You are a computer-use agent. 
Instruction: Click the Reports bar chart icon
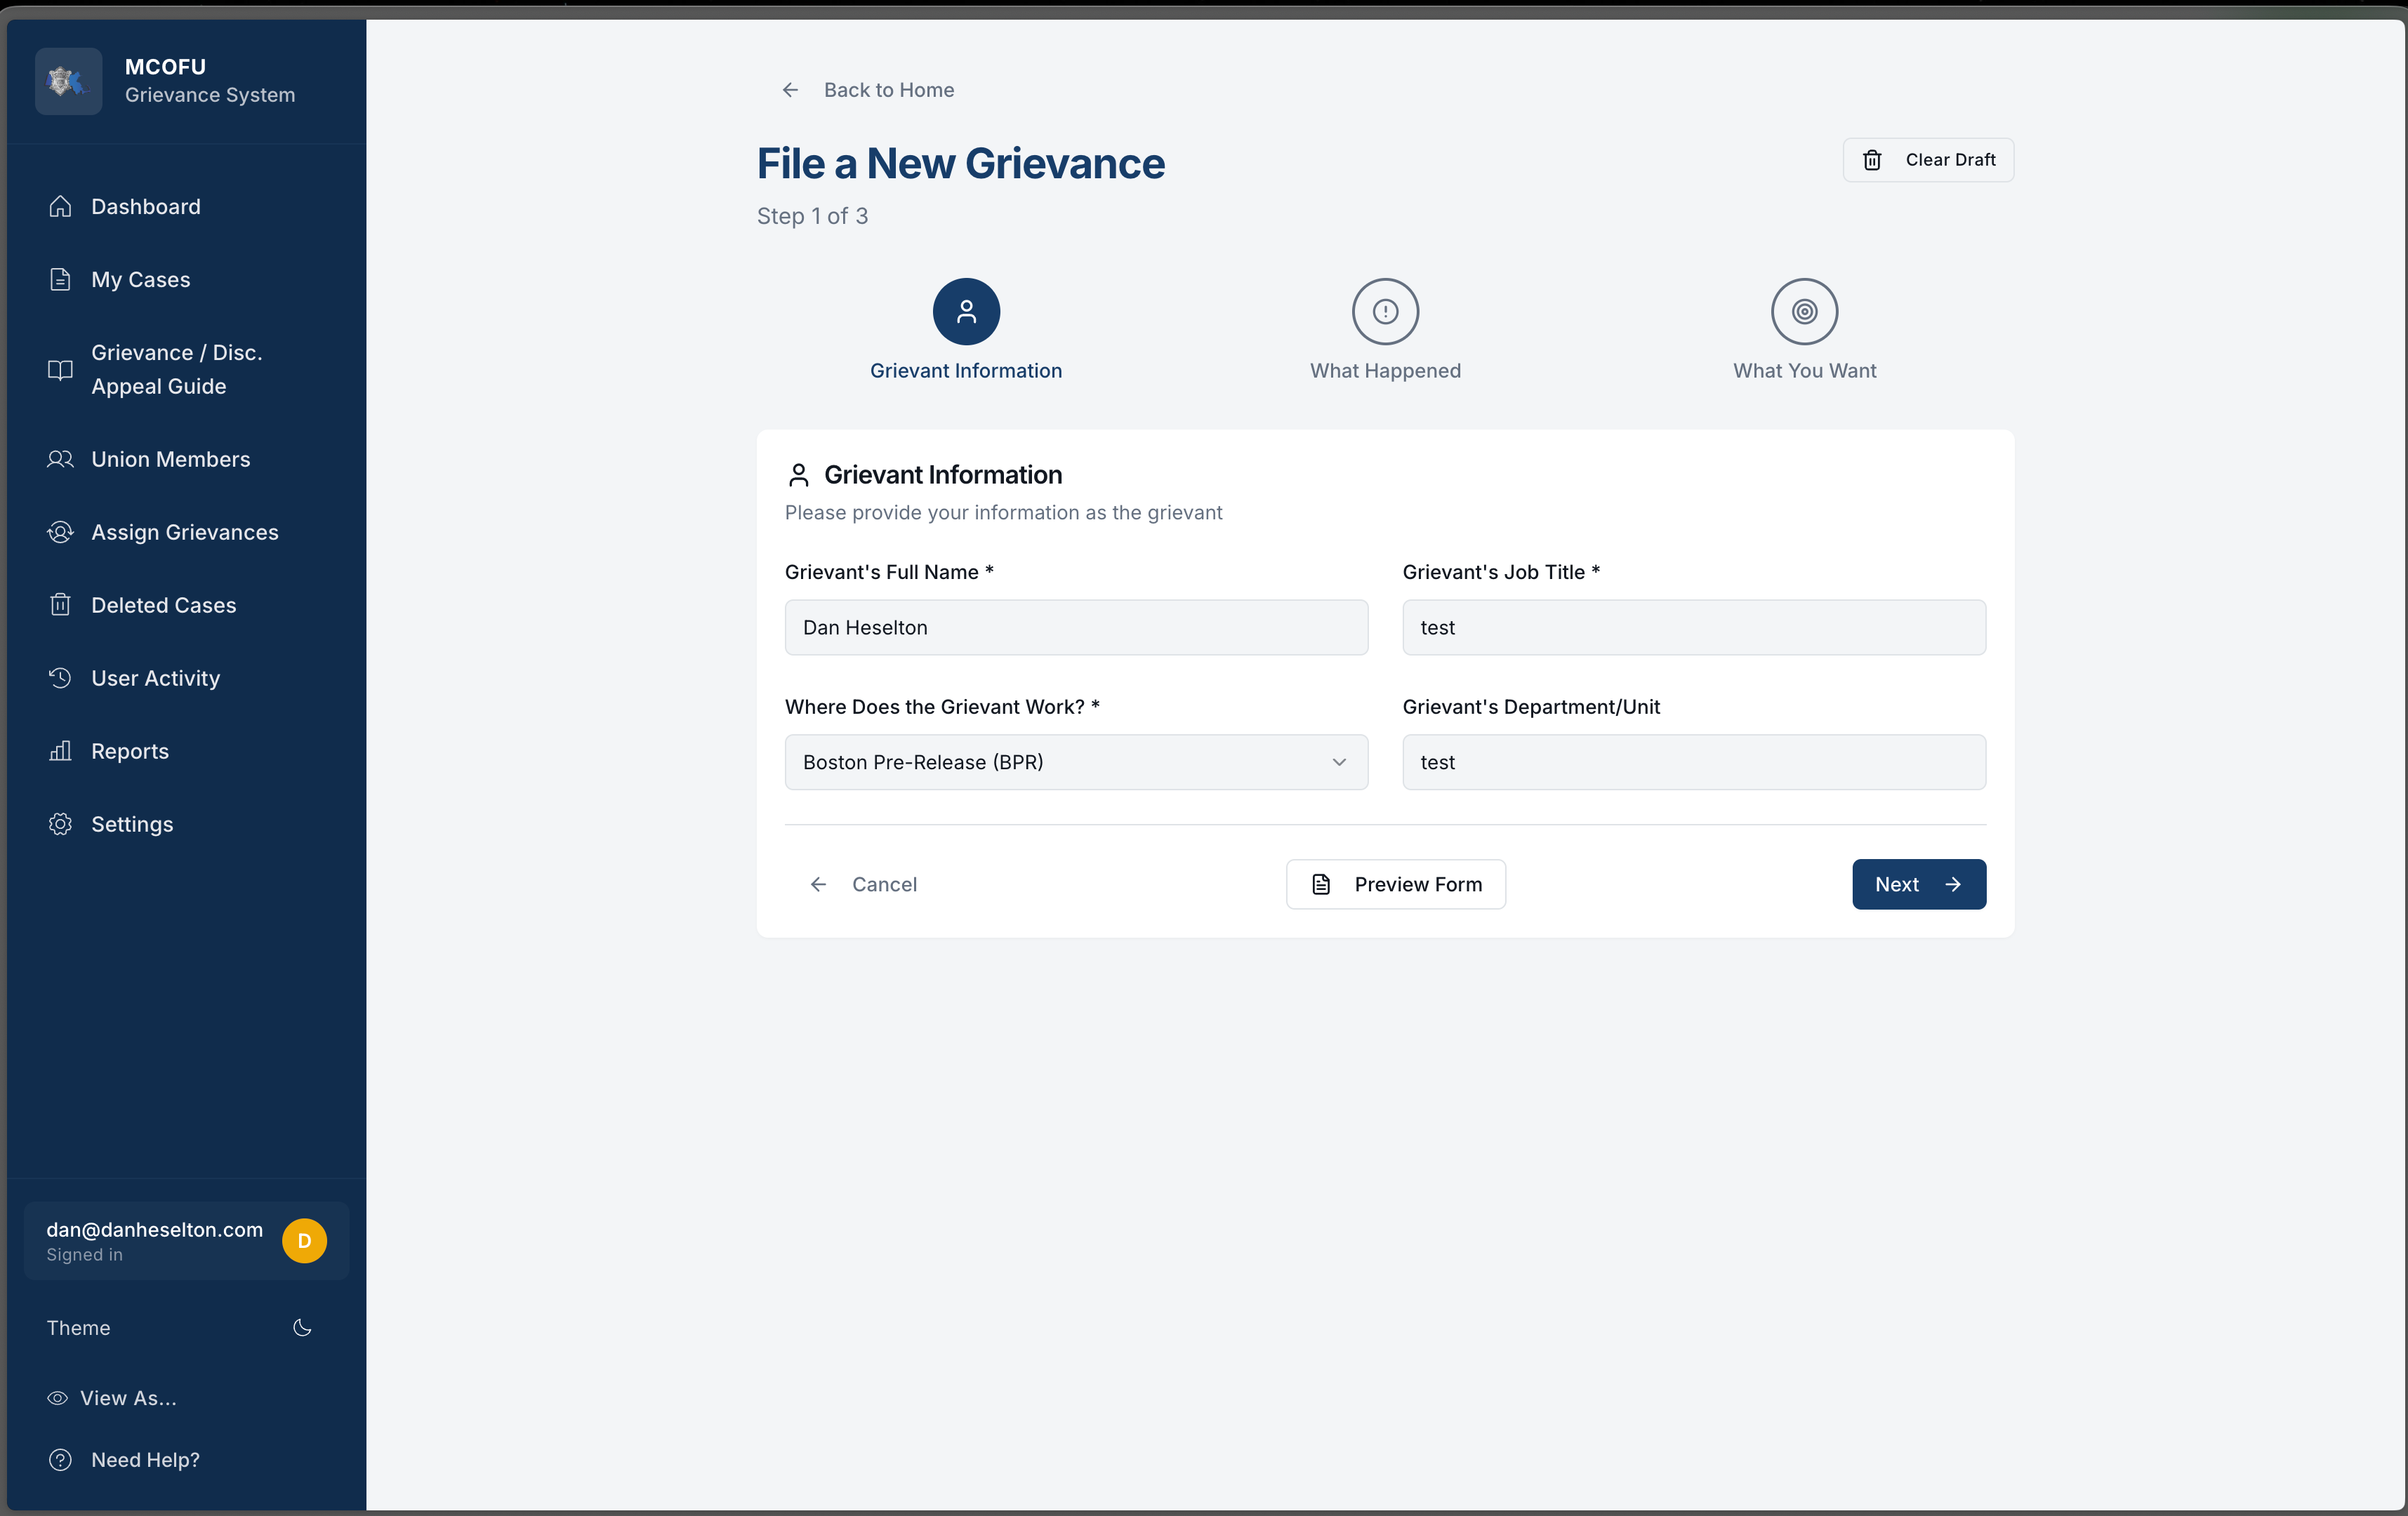click(60, 751)
